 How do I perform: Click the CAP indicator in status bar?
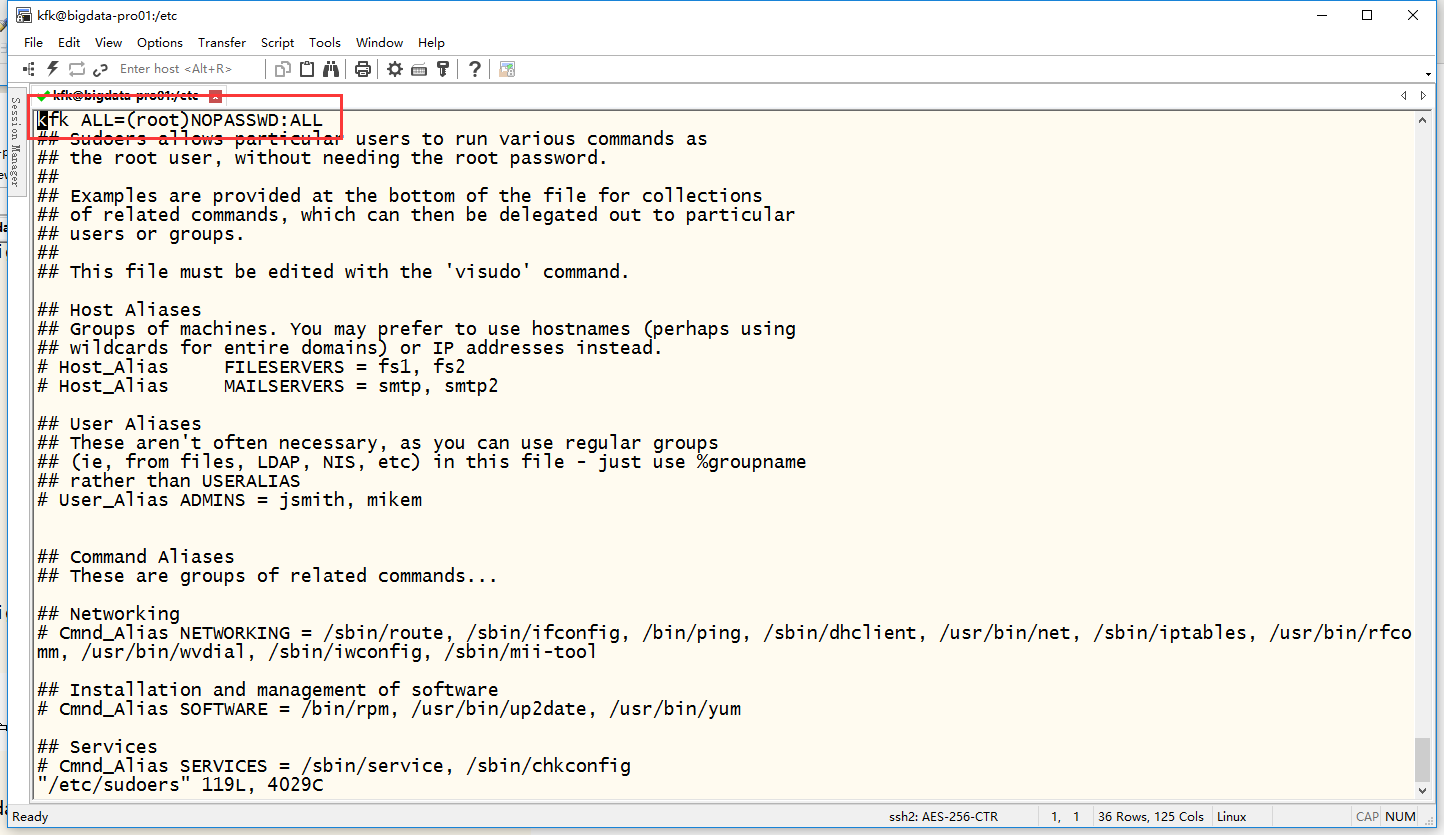click(1367, 817)
